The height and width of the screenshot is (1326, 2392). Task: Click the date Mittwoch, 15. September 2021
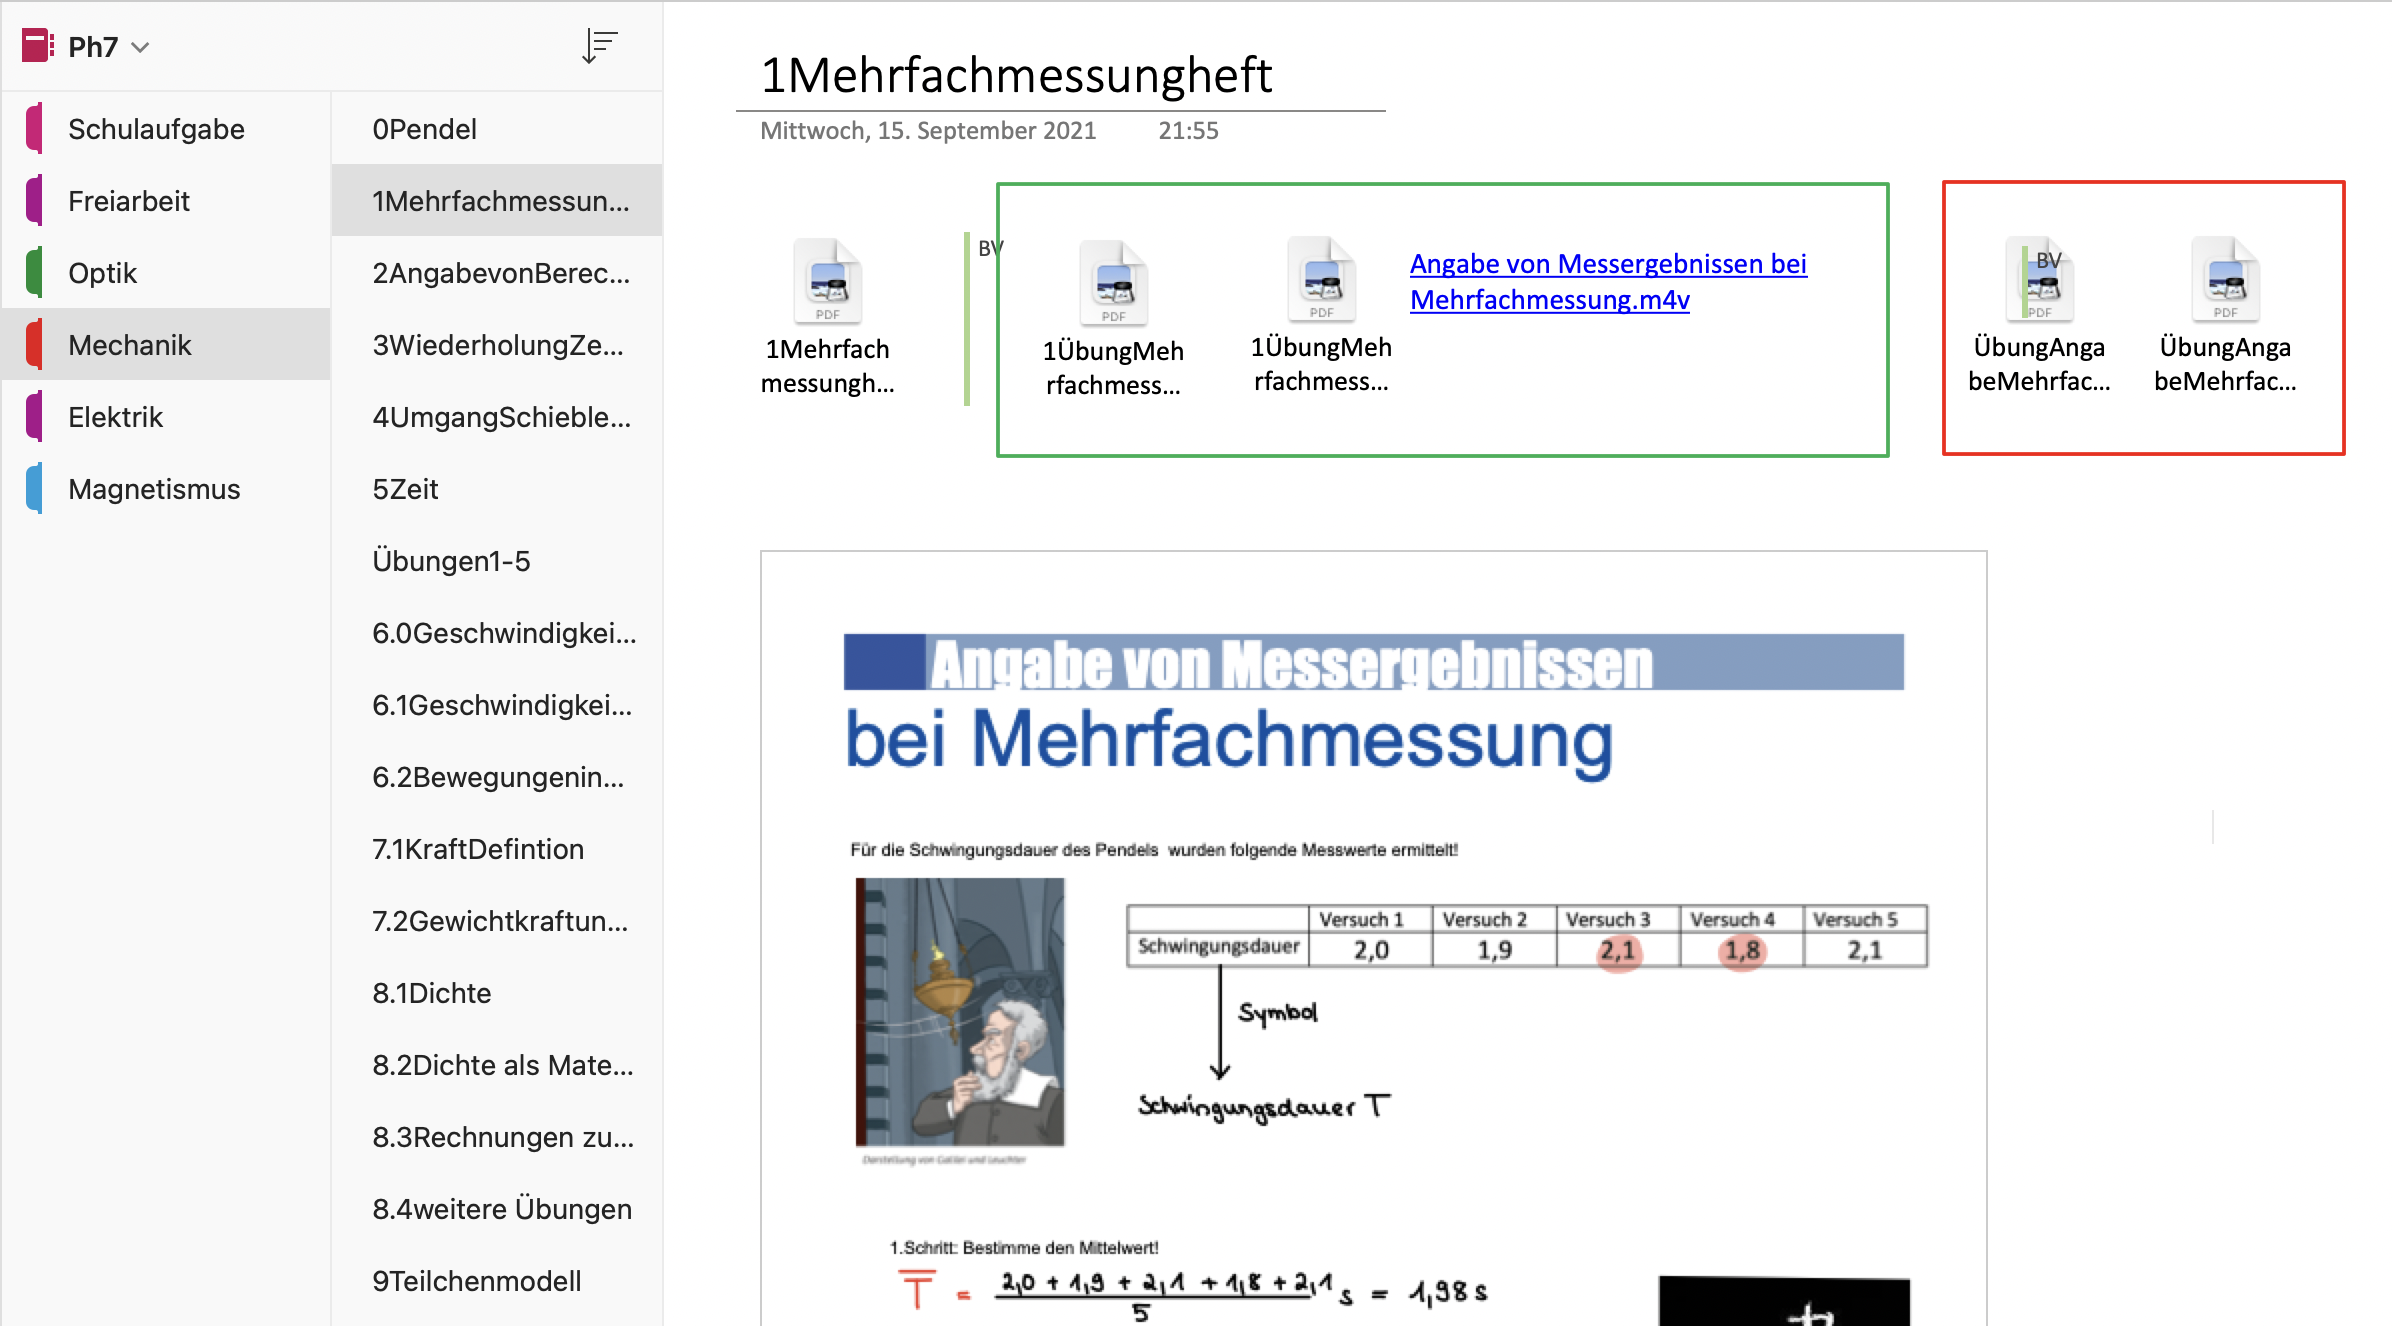pyautogui.click(x=927, y=131)
